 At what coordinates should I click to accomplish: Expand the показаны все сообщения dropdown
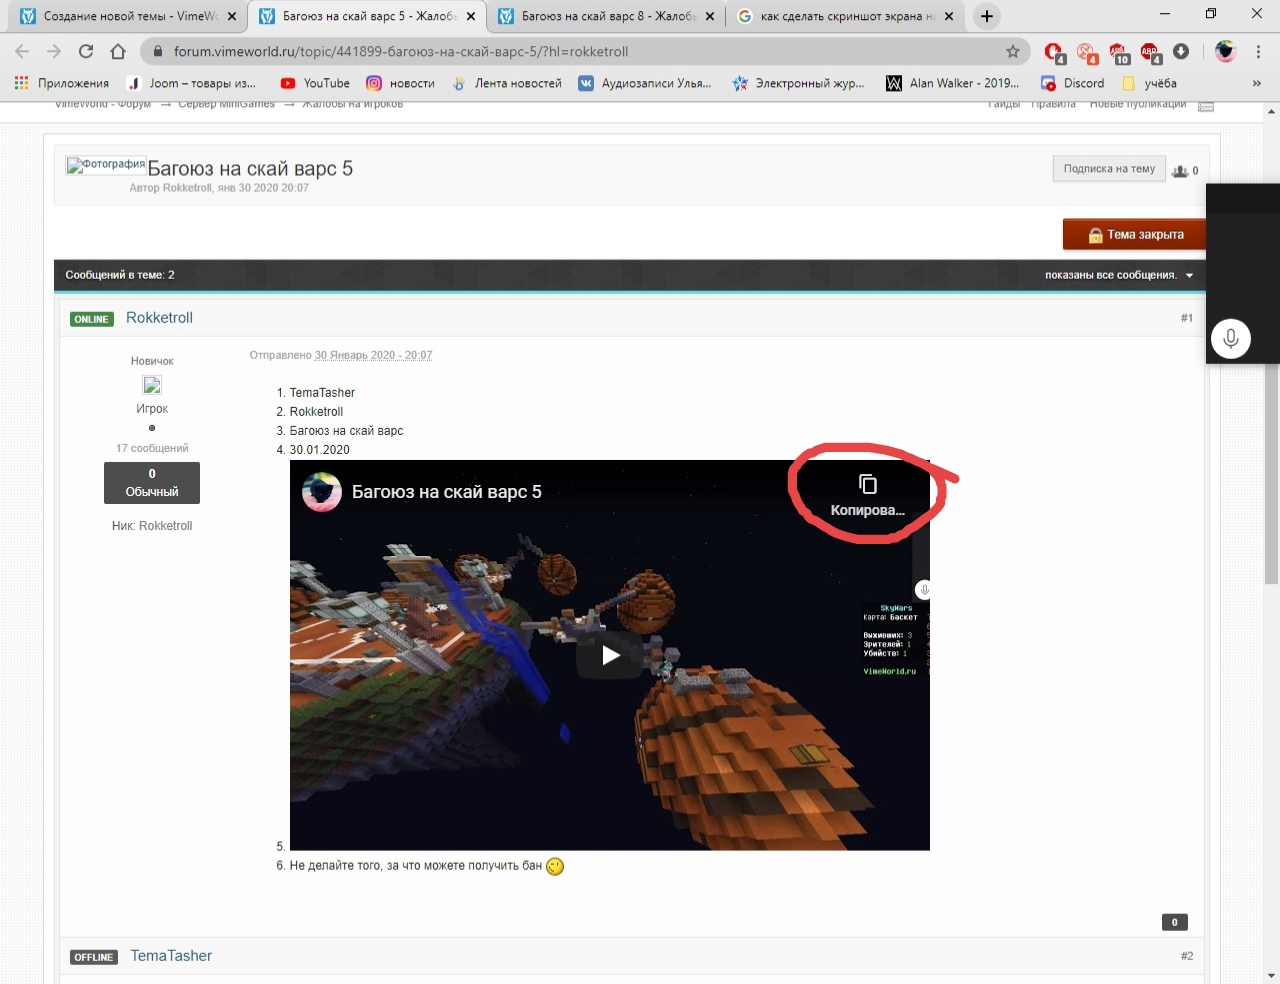pyautogui.click(x=1119, y=275)
